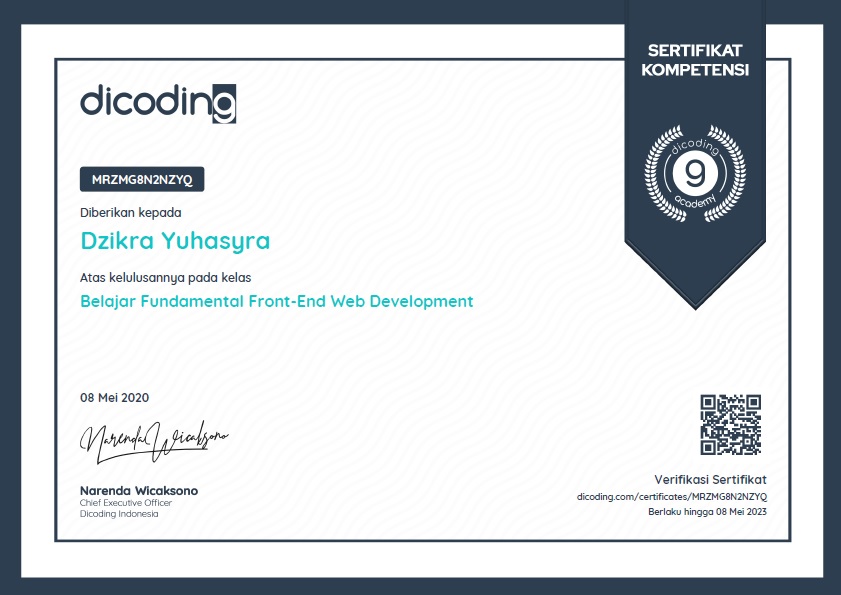Scan-click the QR code

(x=730, y=425)
